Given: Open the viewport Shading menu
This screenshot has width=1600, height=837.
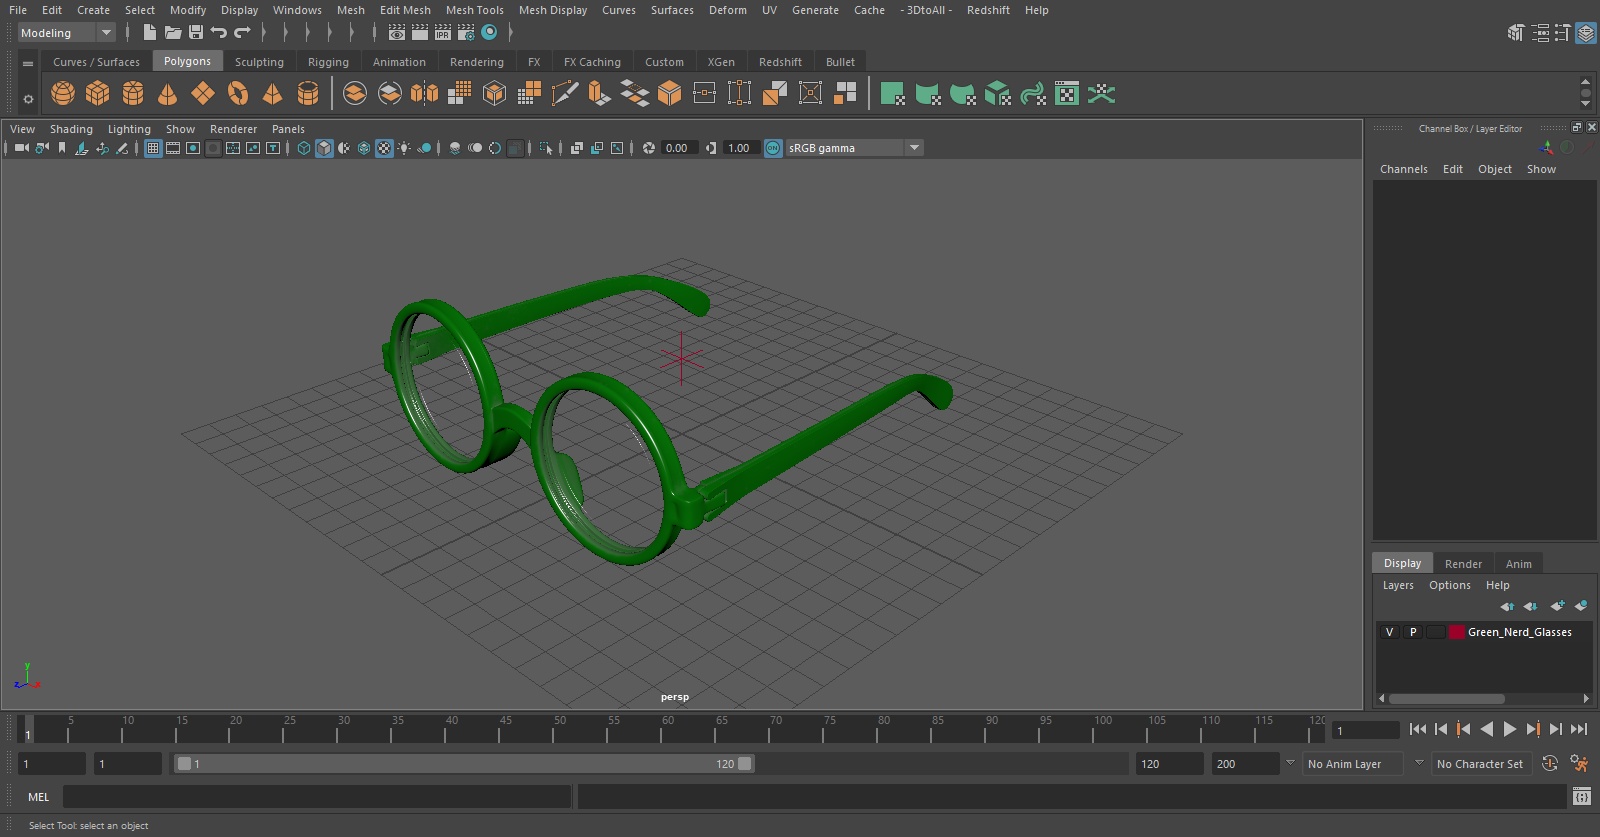Looking at the screenshot, I should pos(71,129).
